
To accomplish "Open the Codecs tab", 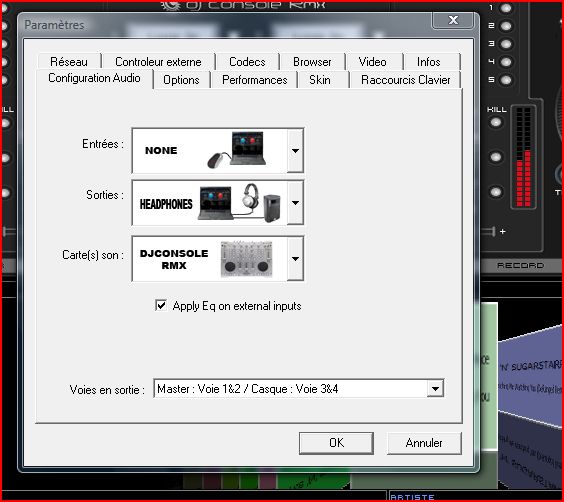I will tap(247, 62).
